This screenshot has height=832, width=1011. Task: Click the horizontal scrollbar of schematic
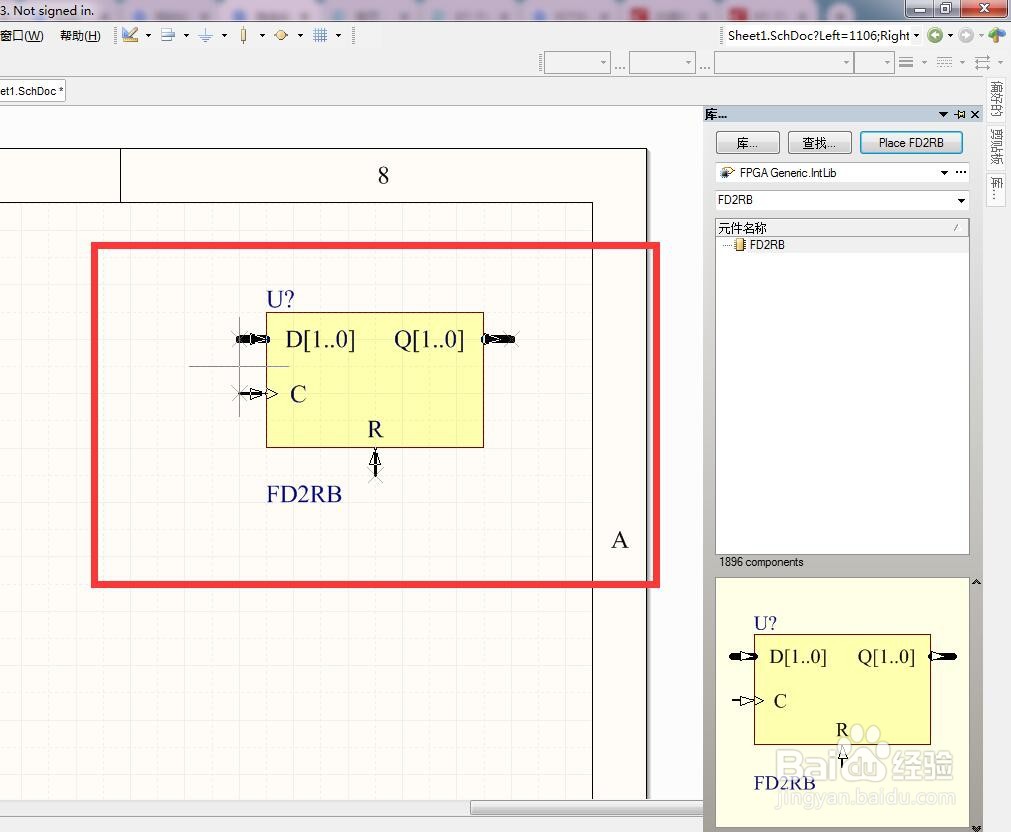[587, 807]
